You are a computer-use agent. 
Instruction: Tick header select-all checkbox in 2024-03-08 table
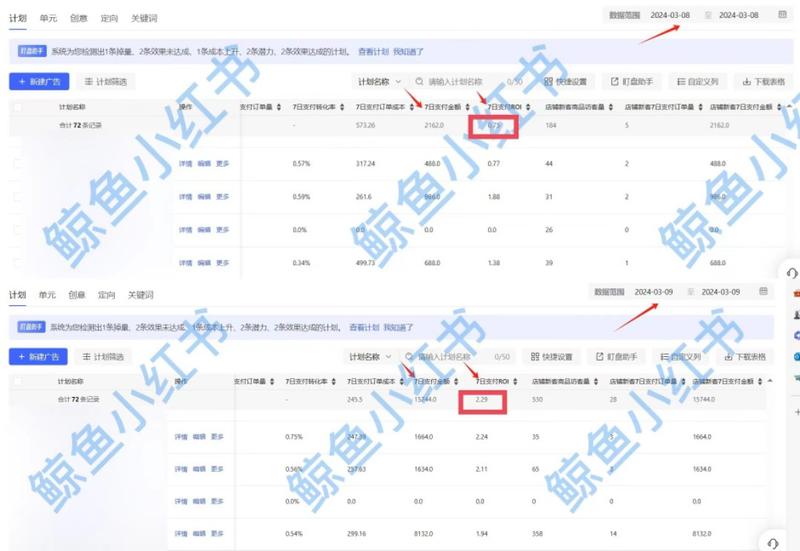[18, 107]
